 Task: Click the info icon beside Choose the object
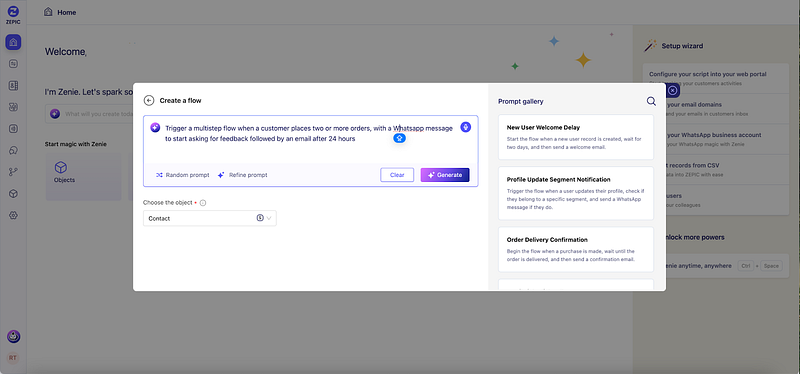coord(203,203)
